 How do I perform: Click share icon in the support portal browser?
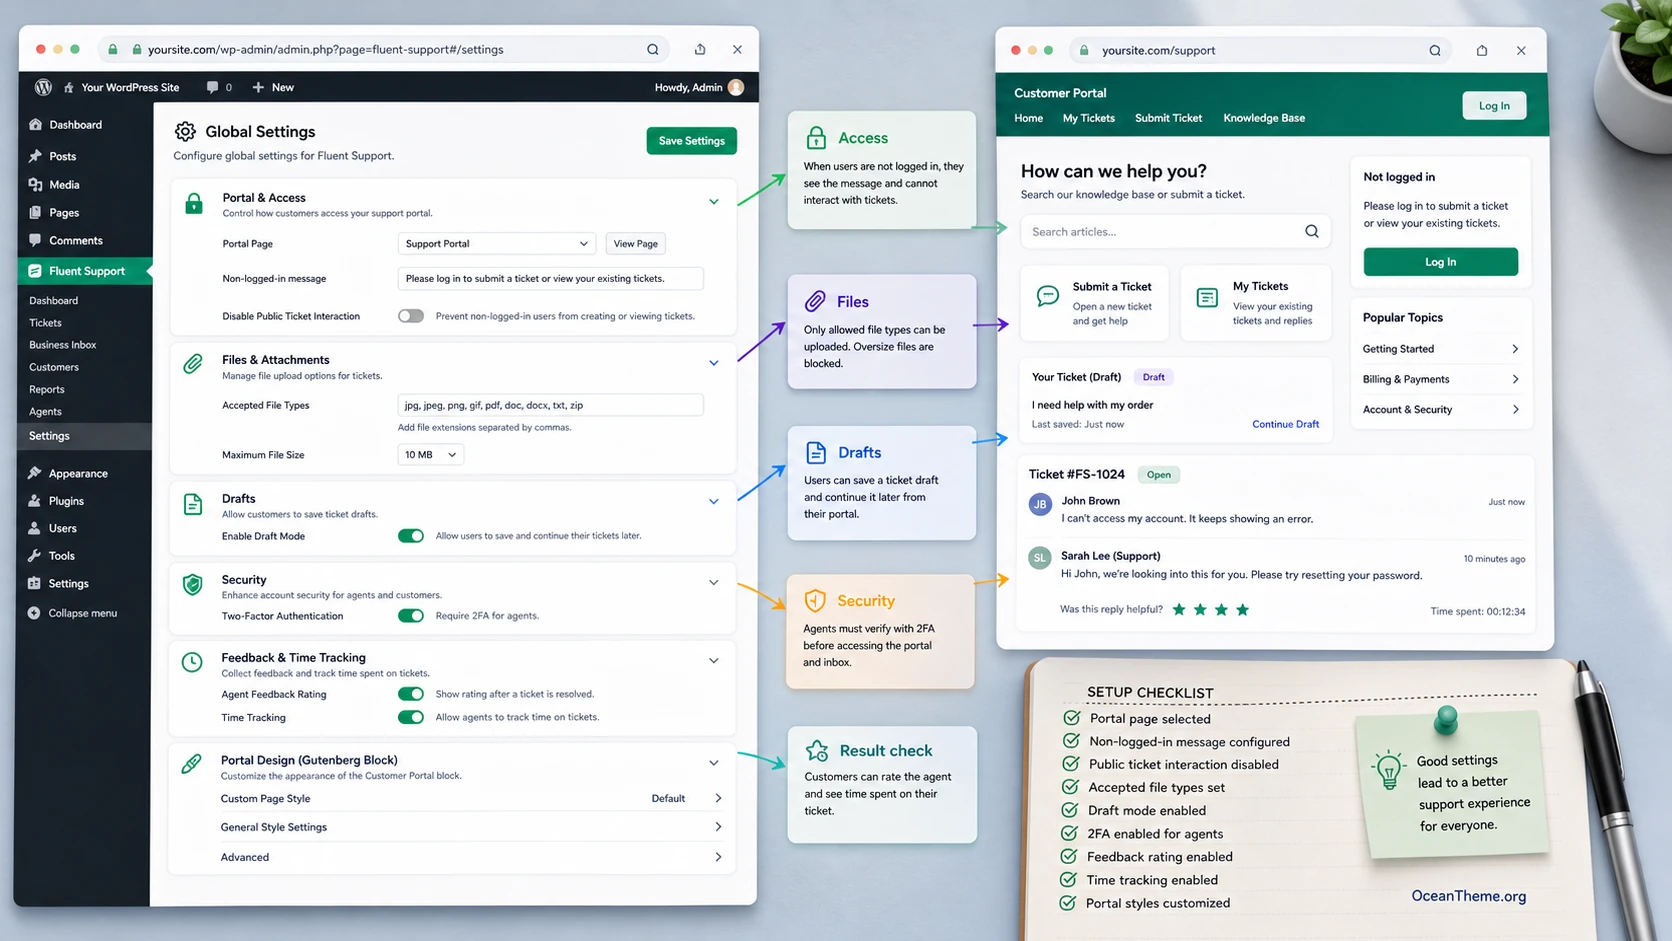(1482, 50)
